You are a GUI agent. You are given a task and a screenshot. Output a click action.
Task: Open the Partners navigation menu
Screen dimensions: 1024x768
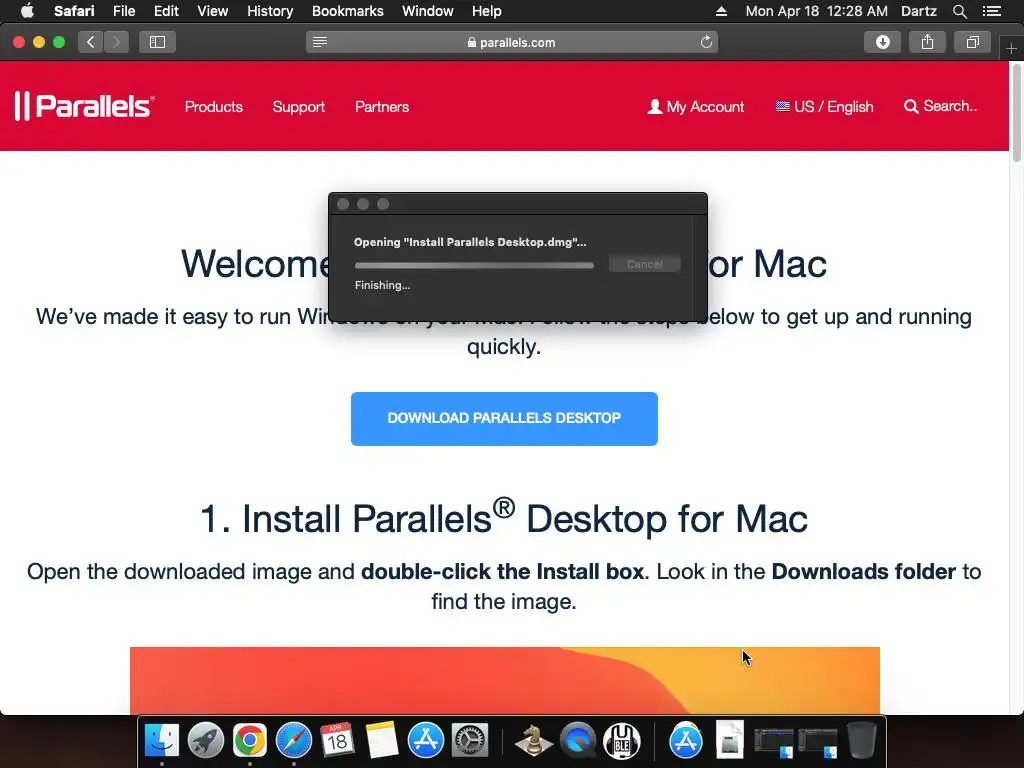point(382,106)
